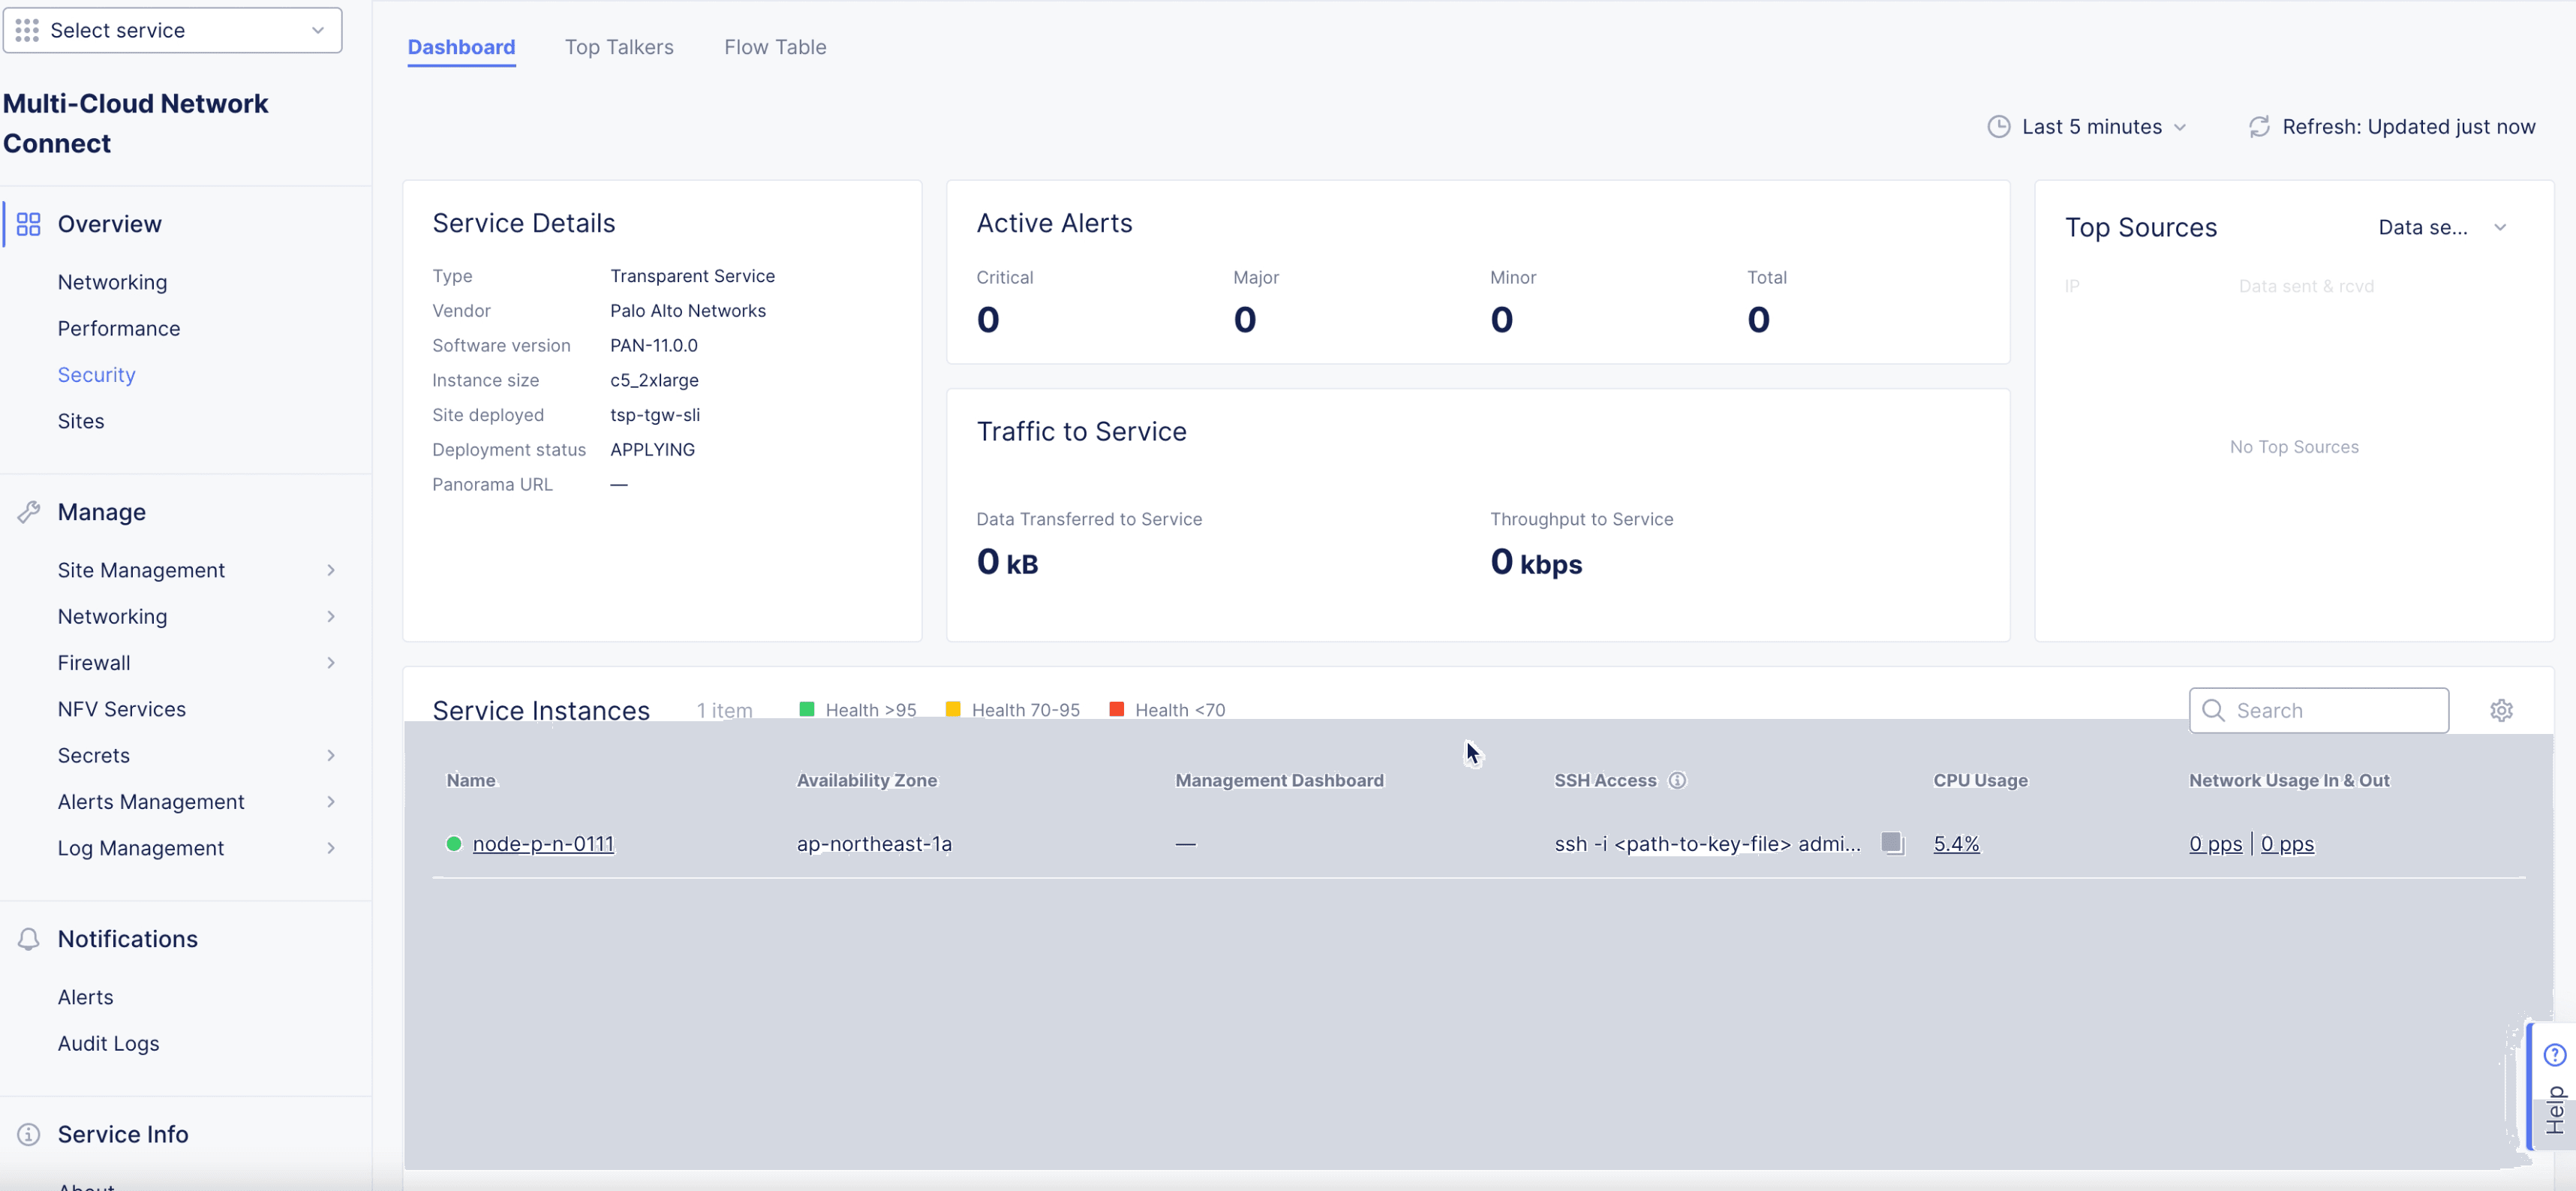The image size is (2576, 1191).
Task: Select the Top Talkers tab
Action: coord(618,46)
